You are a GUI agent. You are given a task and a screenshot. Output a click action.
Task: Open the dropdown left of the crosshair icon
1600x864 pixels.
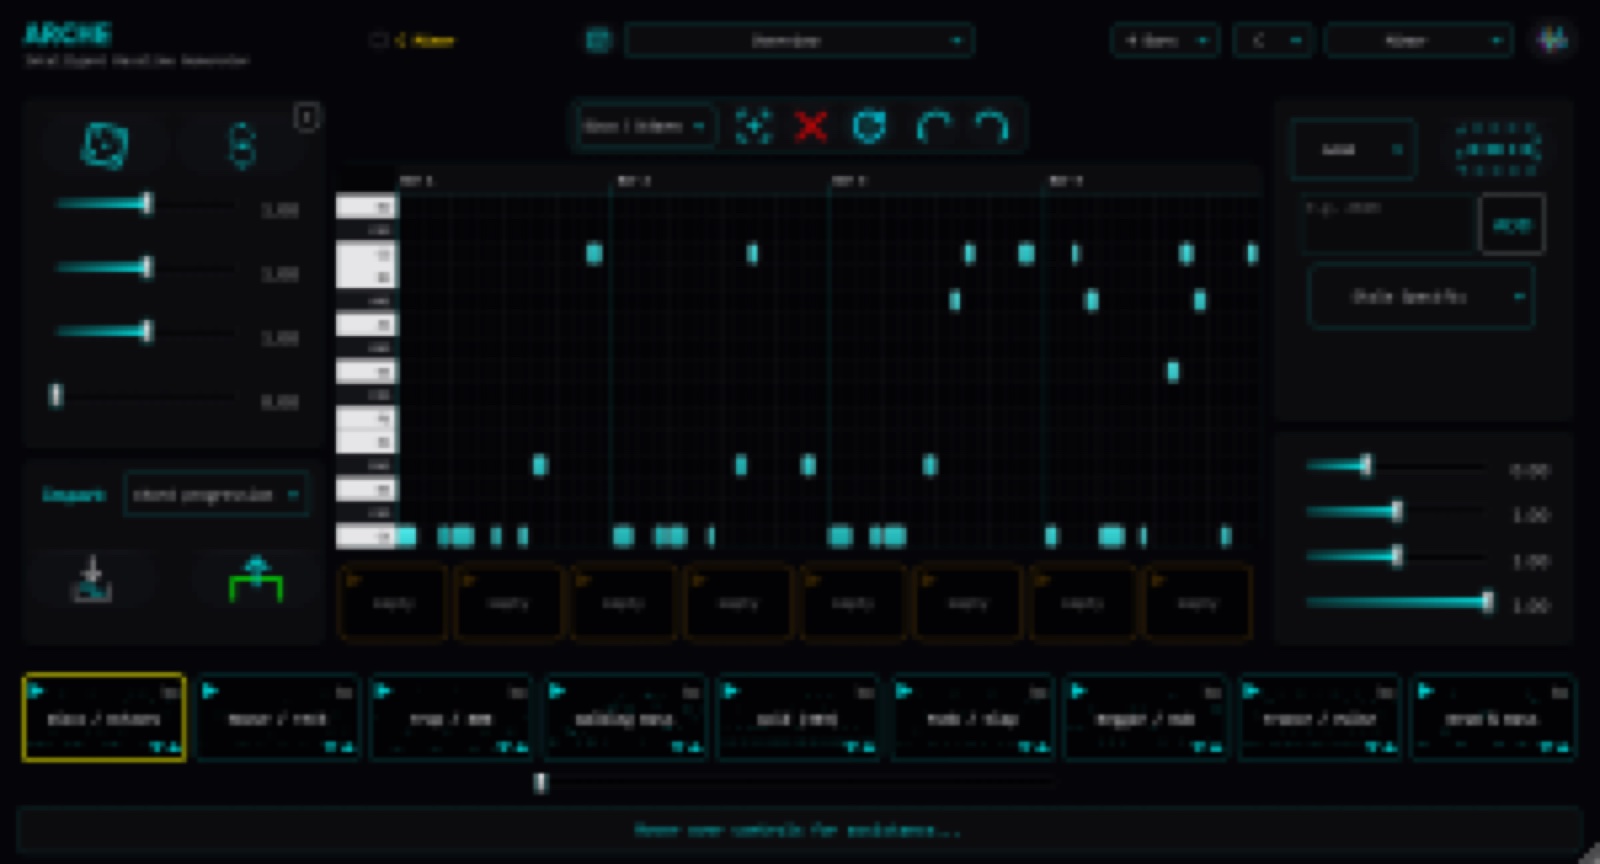pos(646,127)
